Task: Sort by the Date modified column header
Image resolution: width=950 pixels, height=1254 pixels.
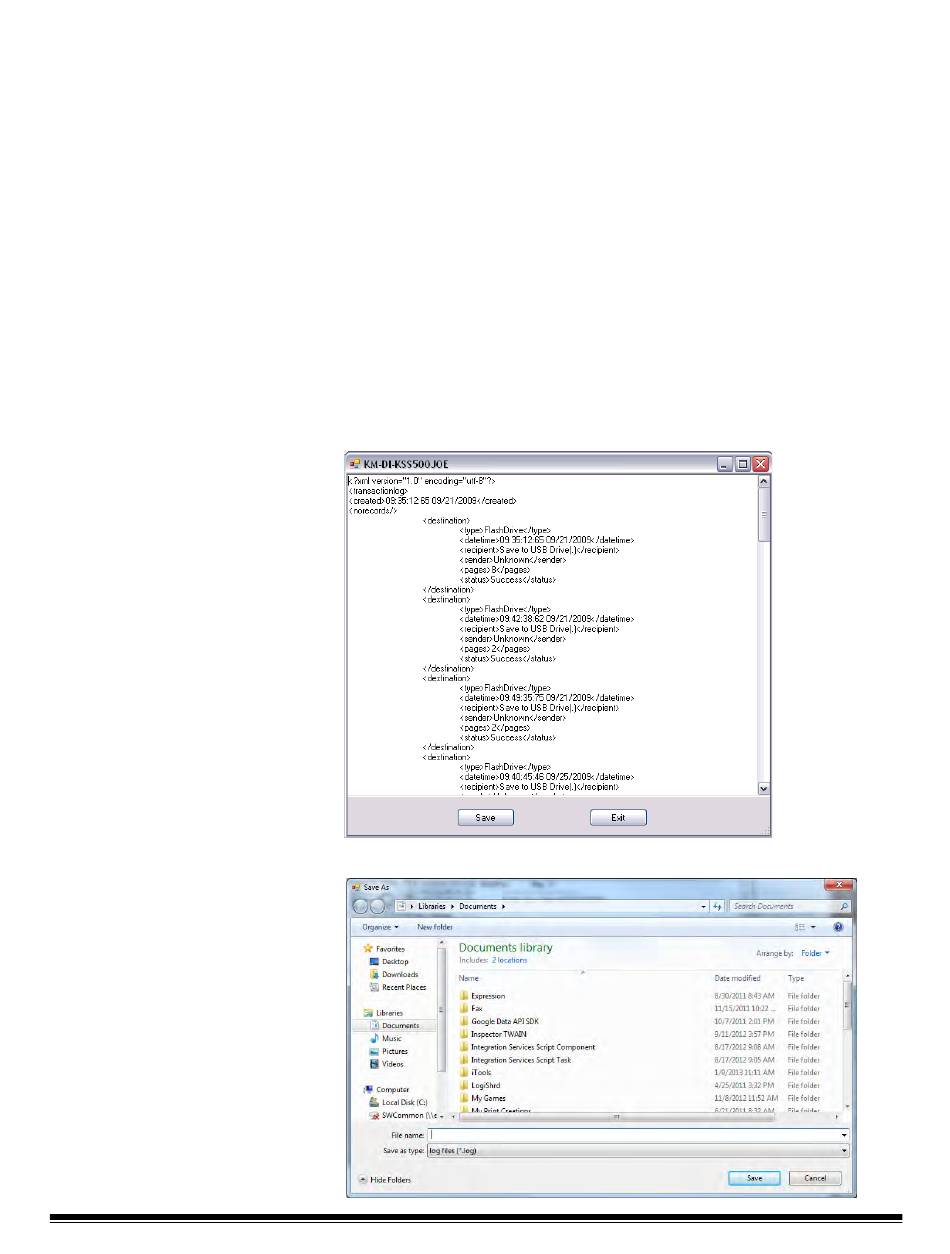Action: (x=737, y=978)
